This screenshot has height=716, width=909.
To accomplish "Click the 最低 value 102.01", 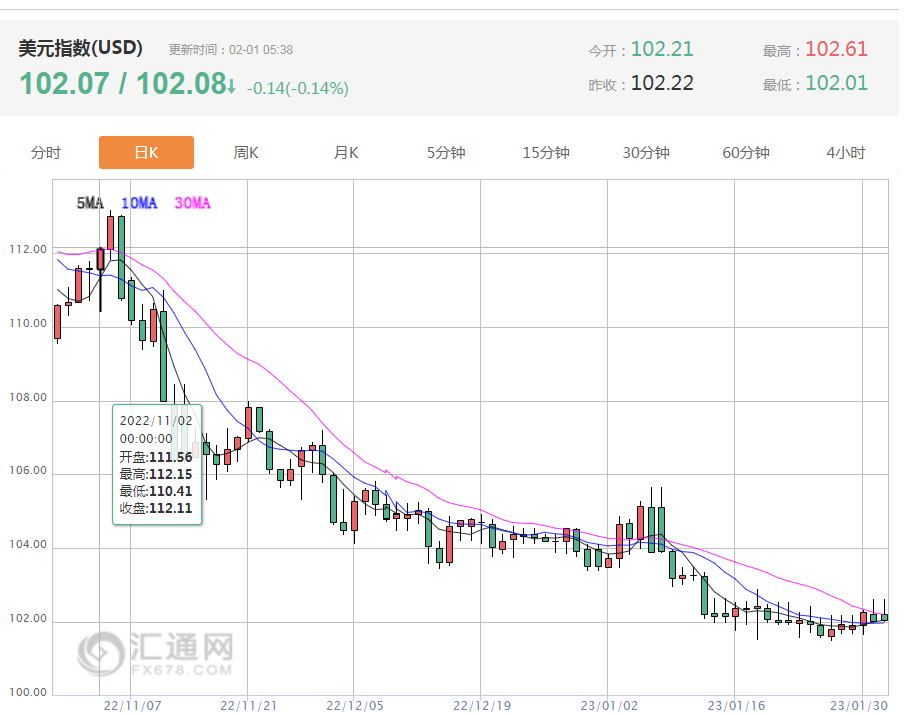I will click(836, 83).
